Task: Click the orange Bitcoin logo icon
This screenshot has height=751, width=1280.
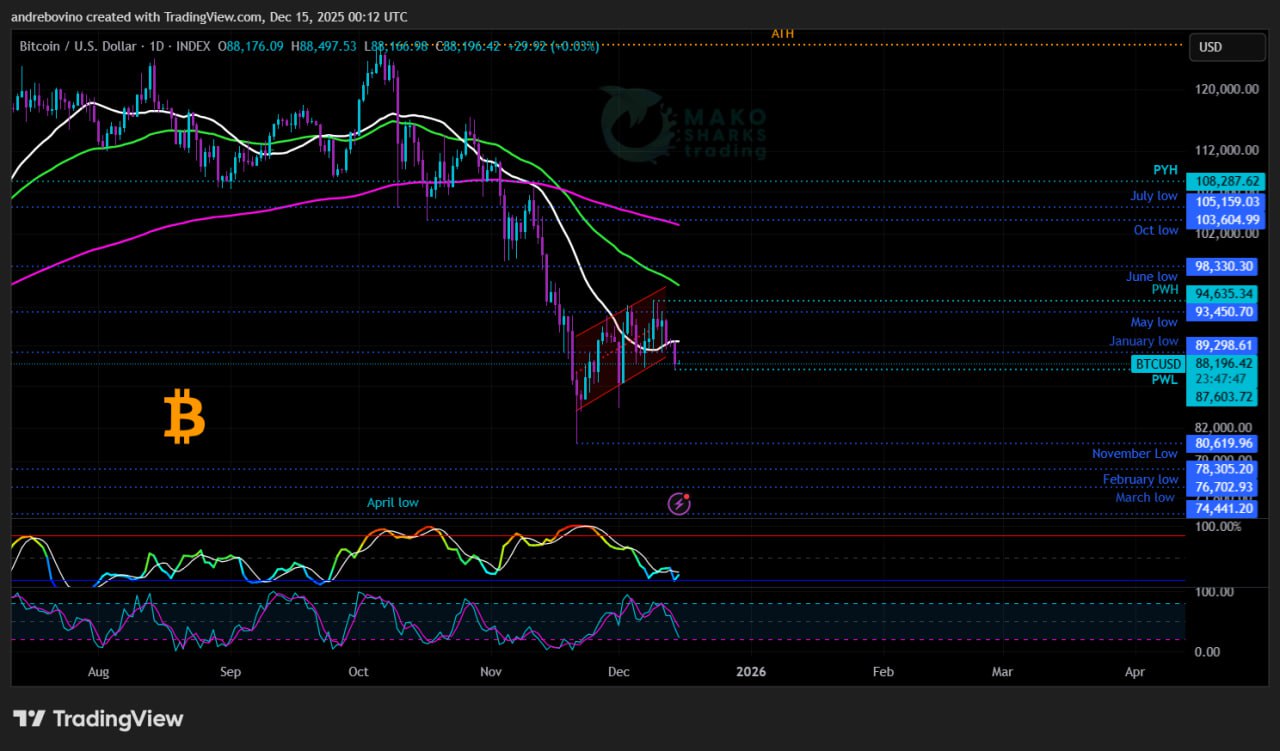Action: 184,417
